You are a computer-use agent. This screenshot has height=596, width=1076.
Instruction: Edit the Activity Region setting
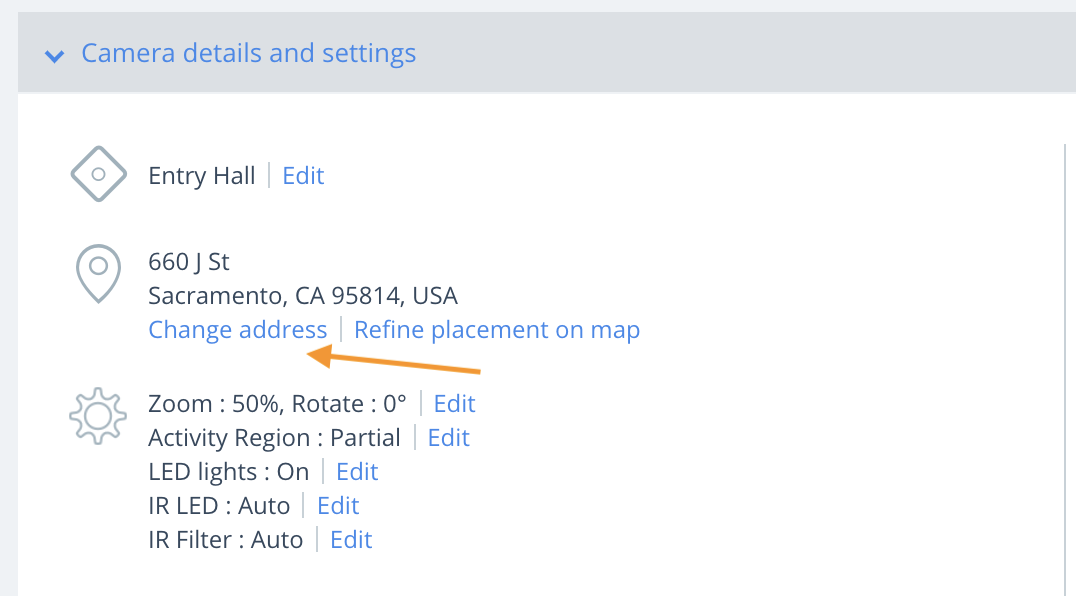[x=447, y=437]
